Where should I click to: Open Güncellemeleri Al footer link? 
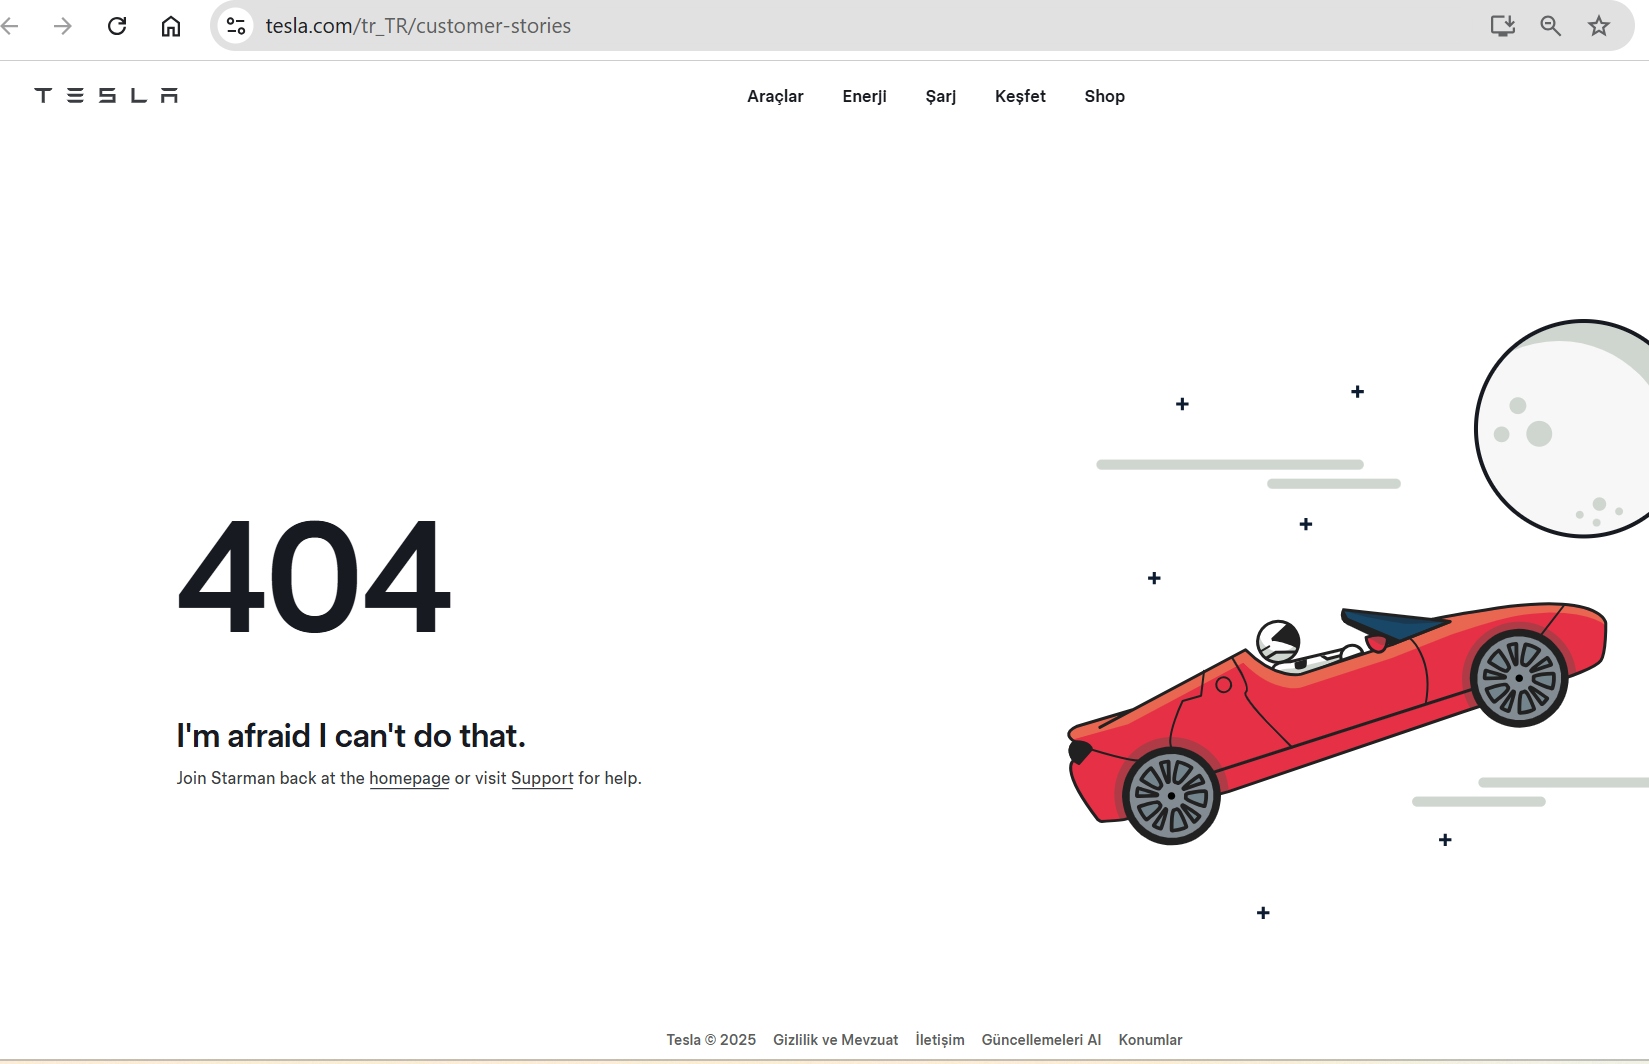(1041, 1040)
